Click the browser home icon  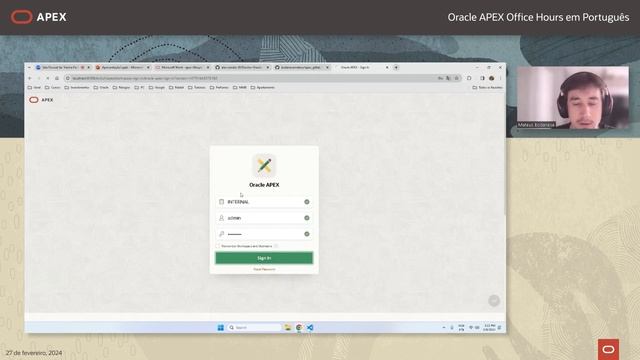pos(57,78)
